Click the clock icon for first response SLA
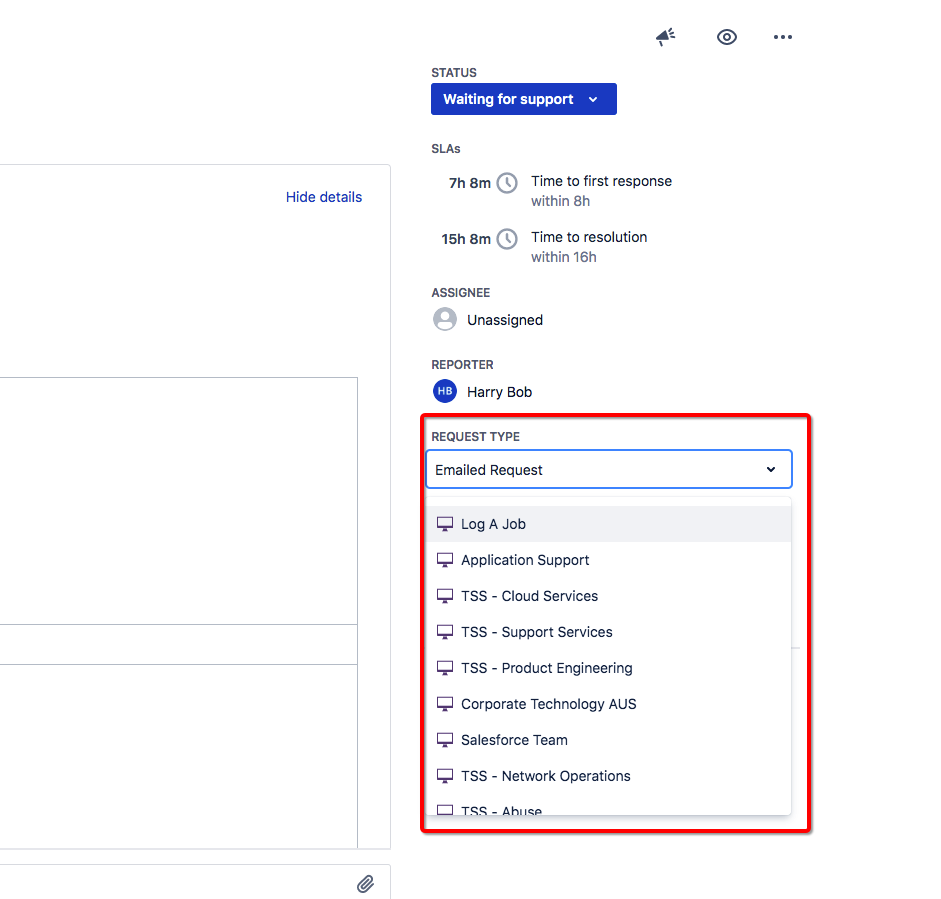 point(507,183)
